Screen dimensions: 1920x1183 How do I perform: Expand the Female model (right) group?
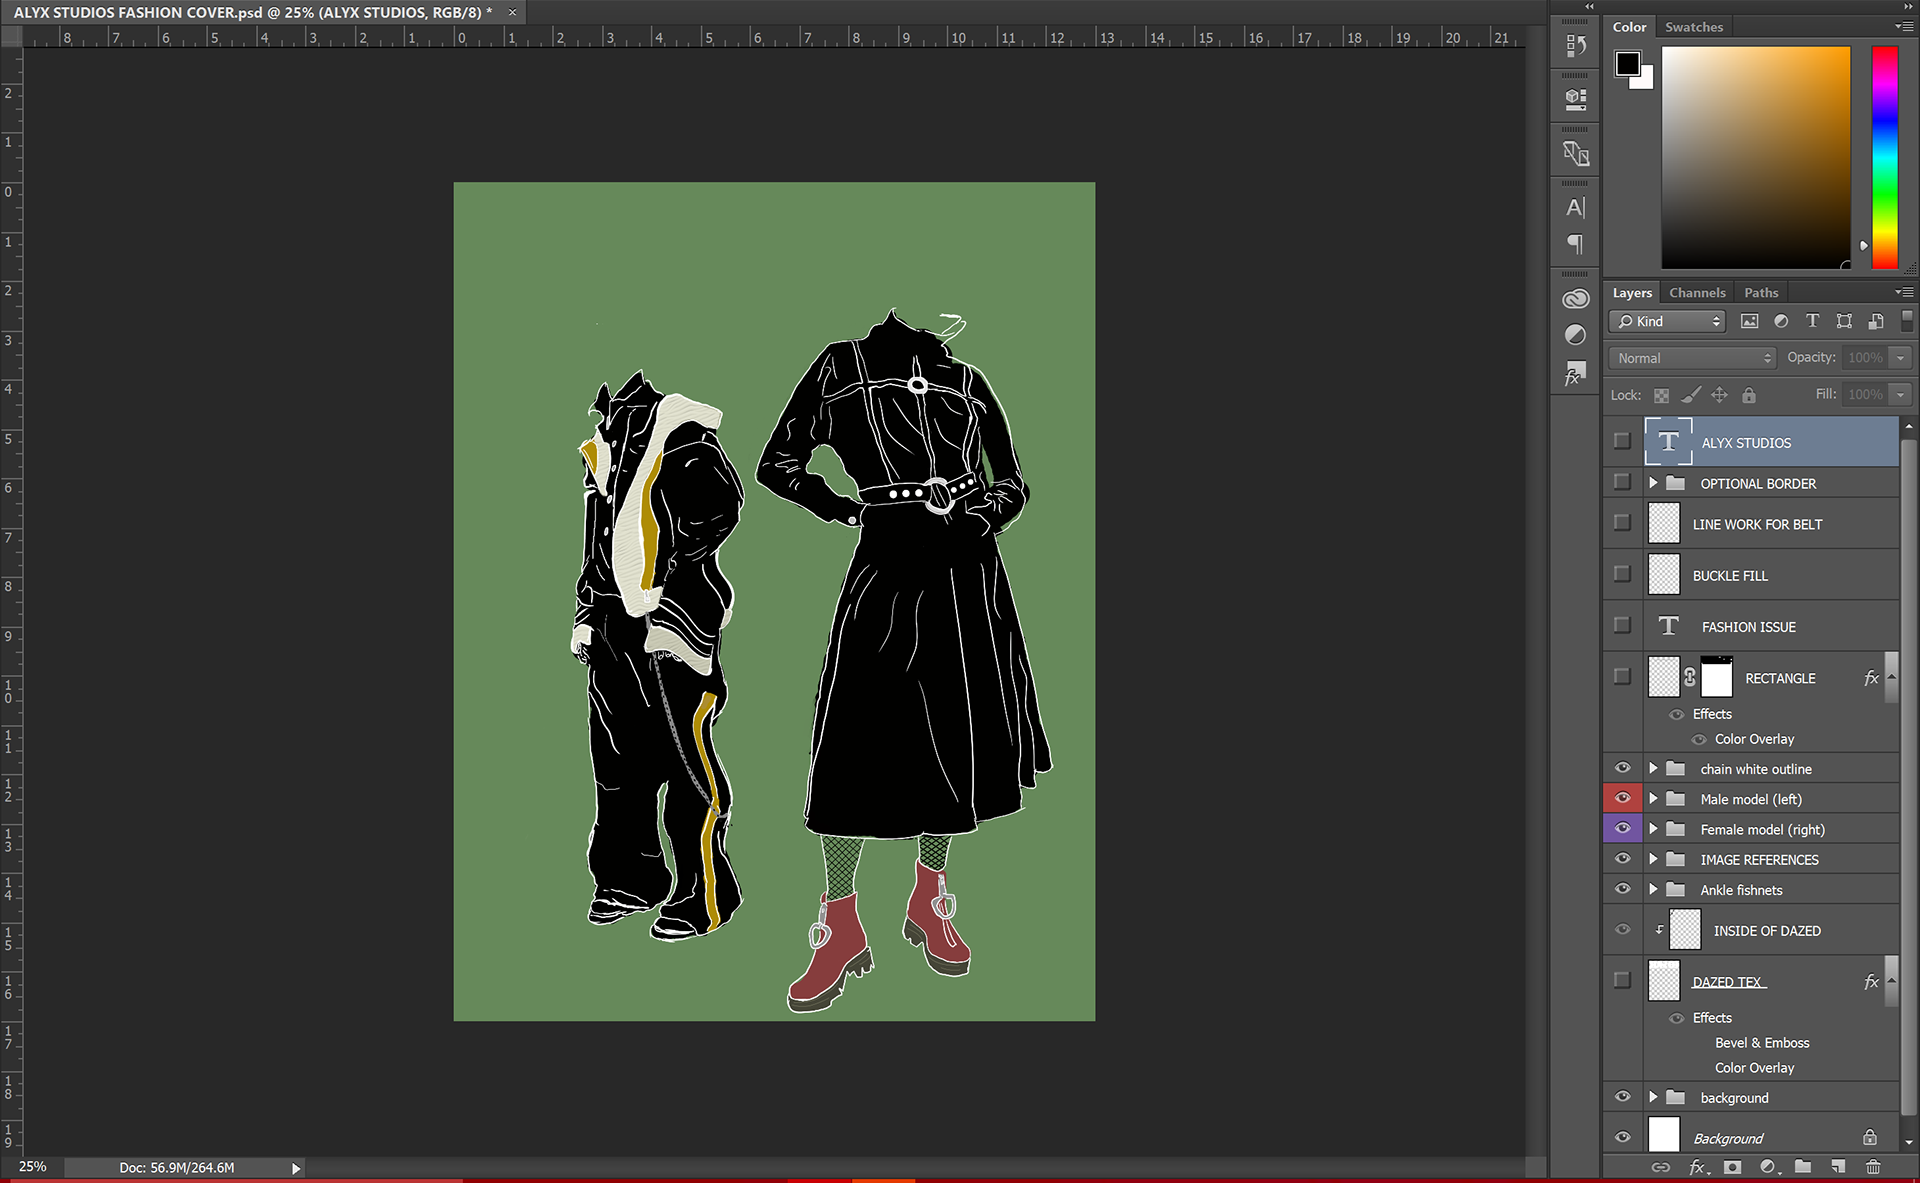pos(1653,829)
